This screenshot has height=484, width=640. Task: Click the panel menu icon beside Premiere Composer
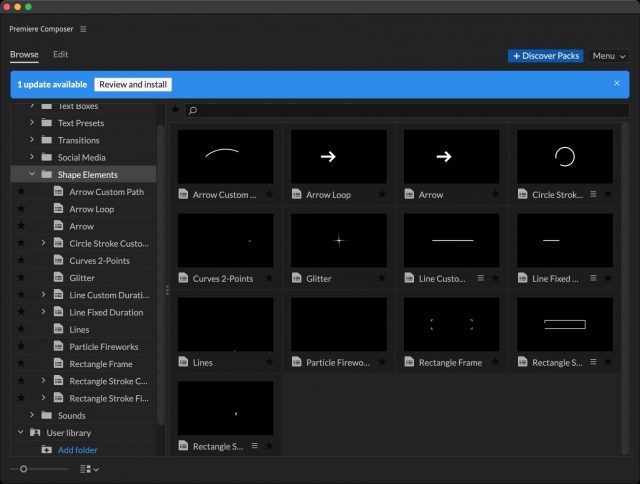click(83, 29)
